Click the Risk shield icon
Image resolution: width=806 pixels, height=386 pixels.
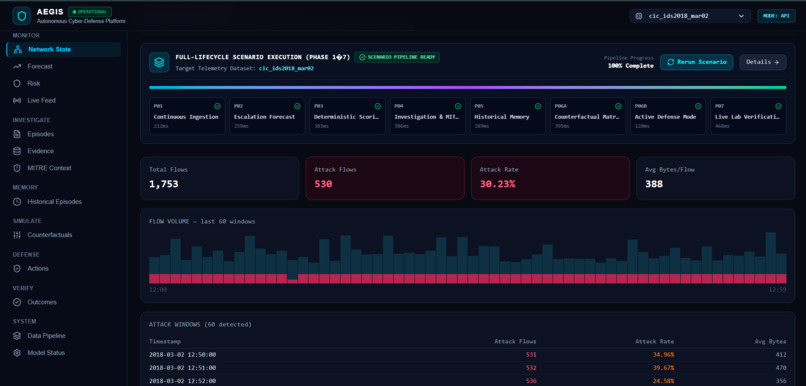coord(17,83)
